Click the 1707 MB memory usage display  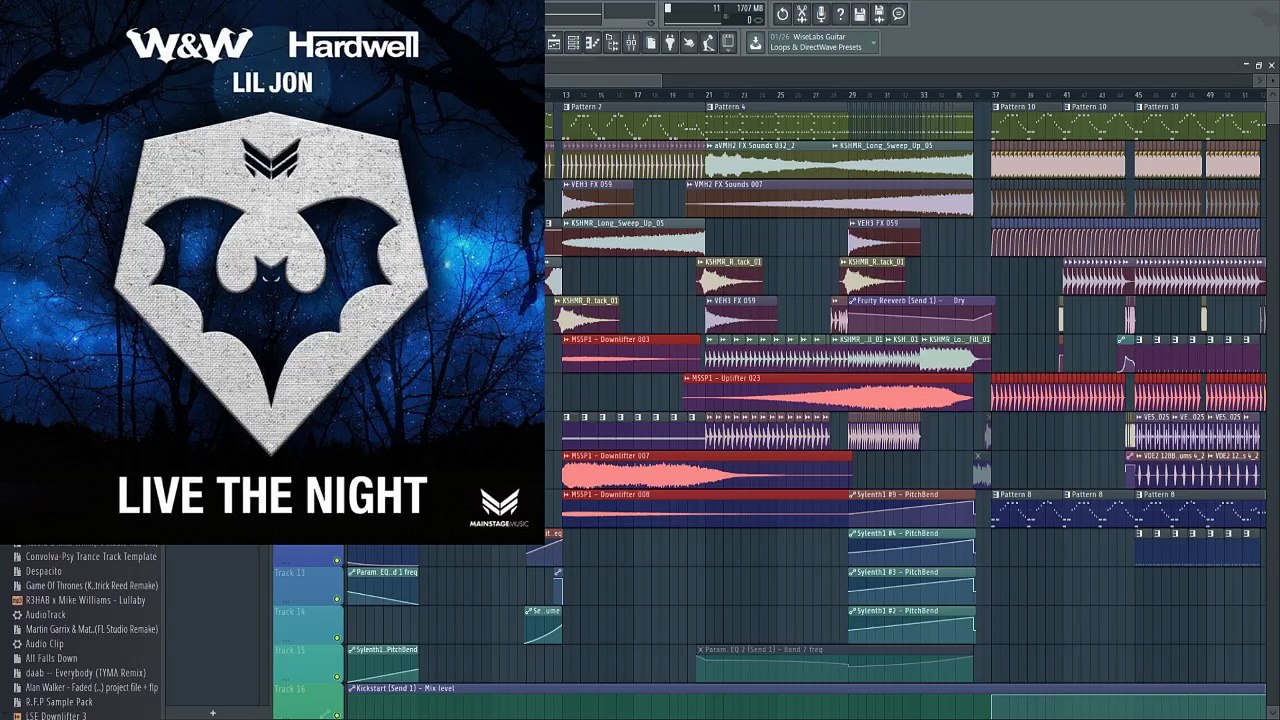pos(750,8)
